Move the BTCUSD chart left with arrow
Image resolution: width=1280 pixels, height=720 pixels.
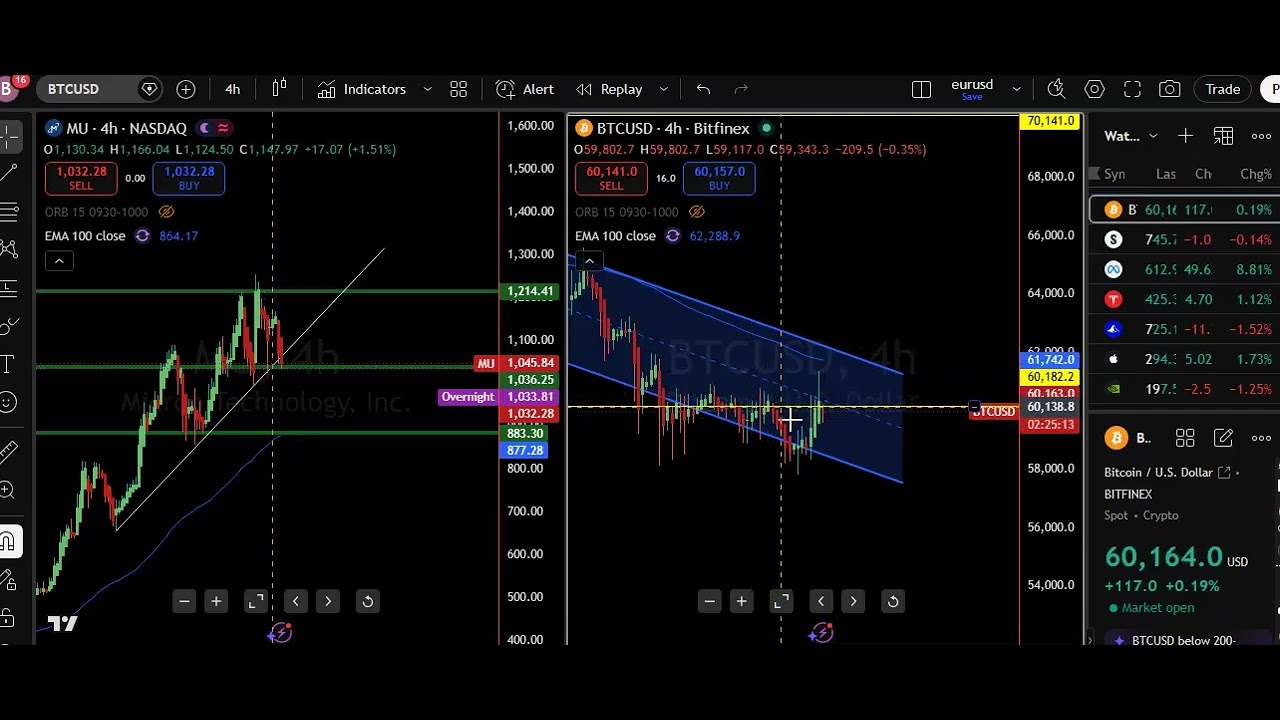821,601
